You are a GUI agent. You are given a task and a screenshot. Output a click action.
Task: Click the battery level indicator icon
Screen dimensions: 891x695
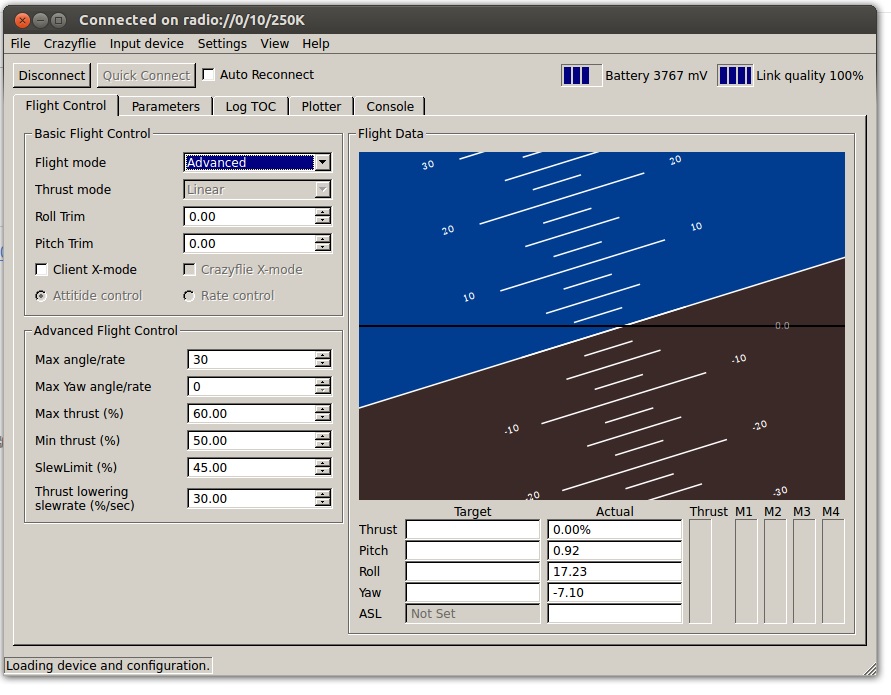coord(581,76)
